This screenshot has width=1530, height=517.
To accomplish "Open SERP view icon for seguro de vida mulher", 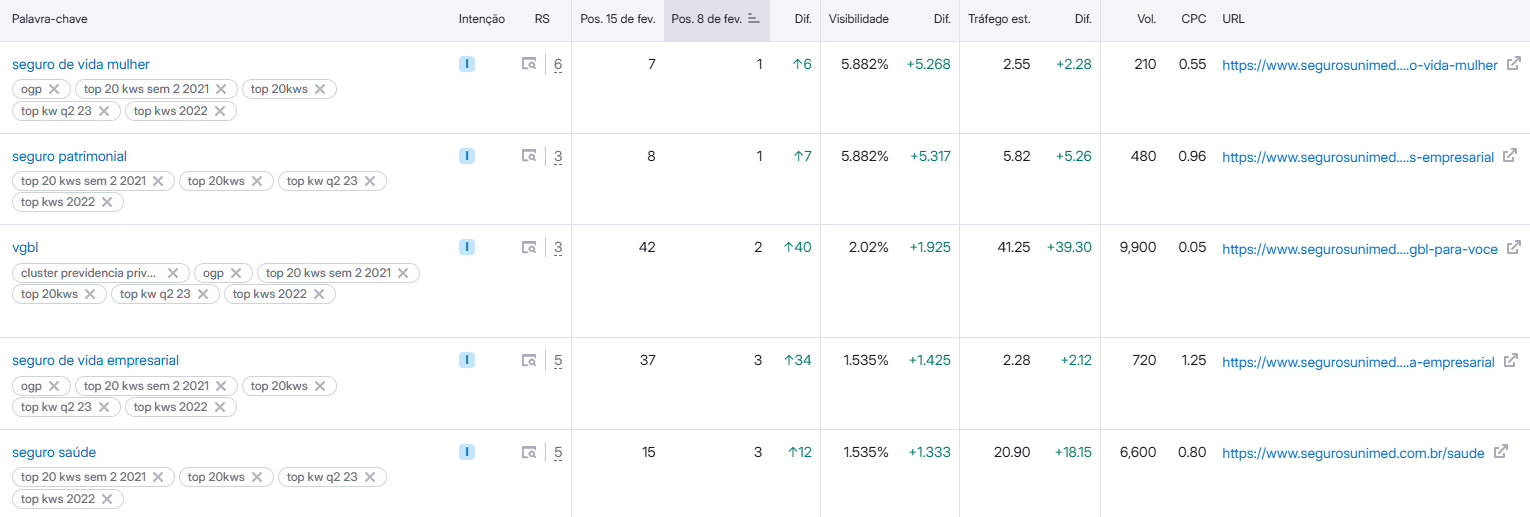I will pos(529,64).
